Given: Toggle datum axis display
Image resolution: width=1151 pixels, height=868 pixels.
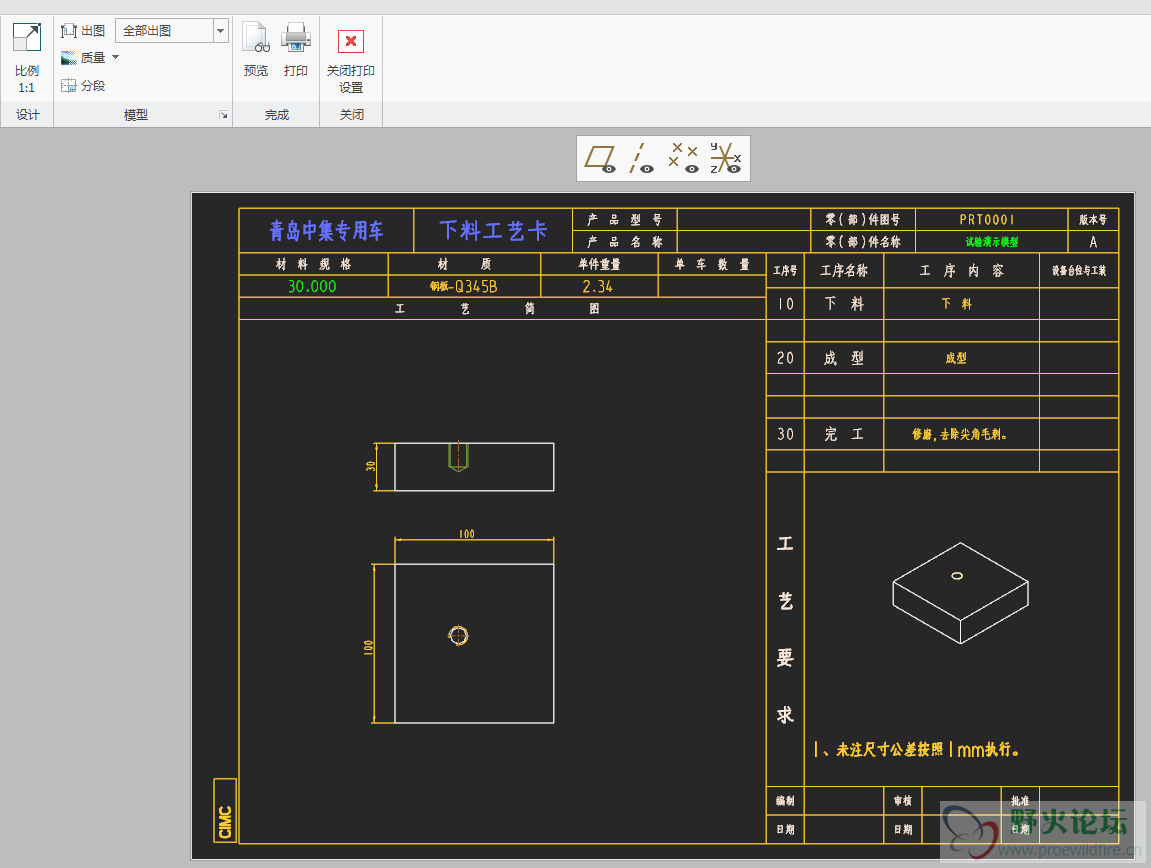Looking at the screenshot, I should [641, 159].
